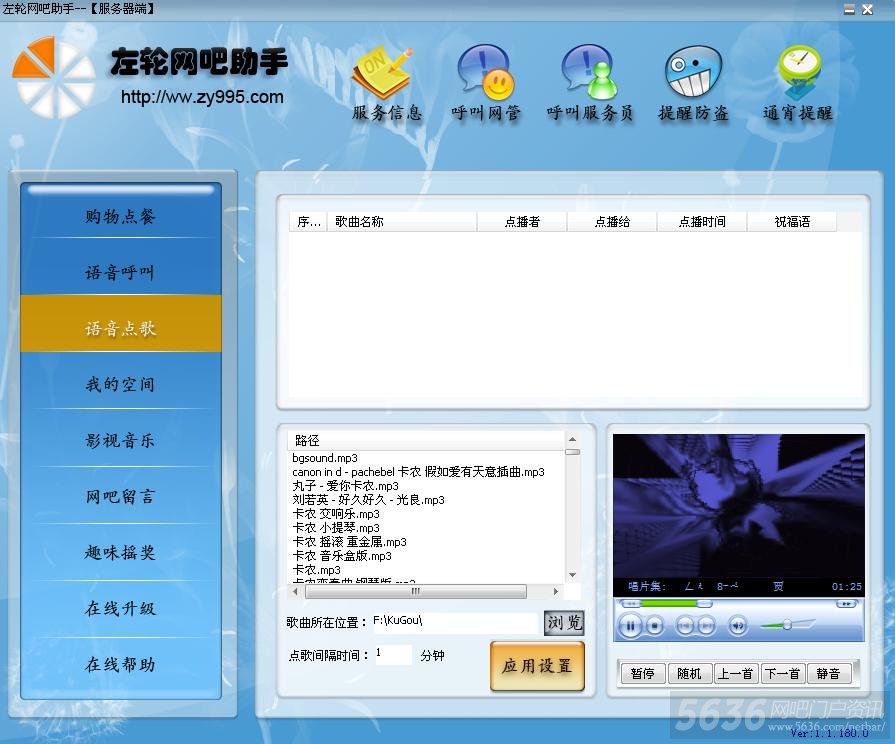Image resolution: width=895 pixels, height=744 pixels.
Task: Click the song list horizontal scrollbar thumb
Action: tap(416, 592)
